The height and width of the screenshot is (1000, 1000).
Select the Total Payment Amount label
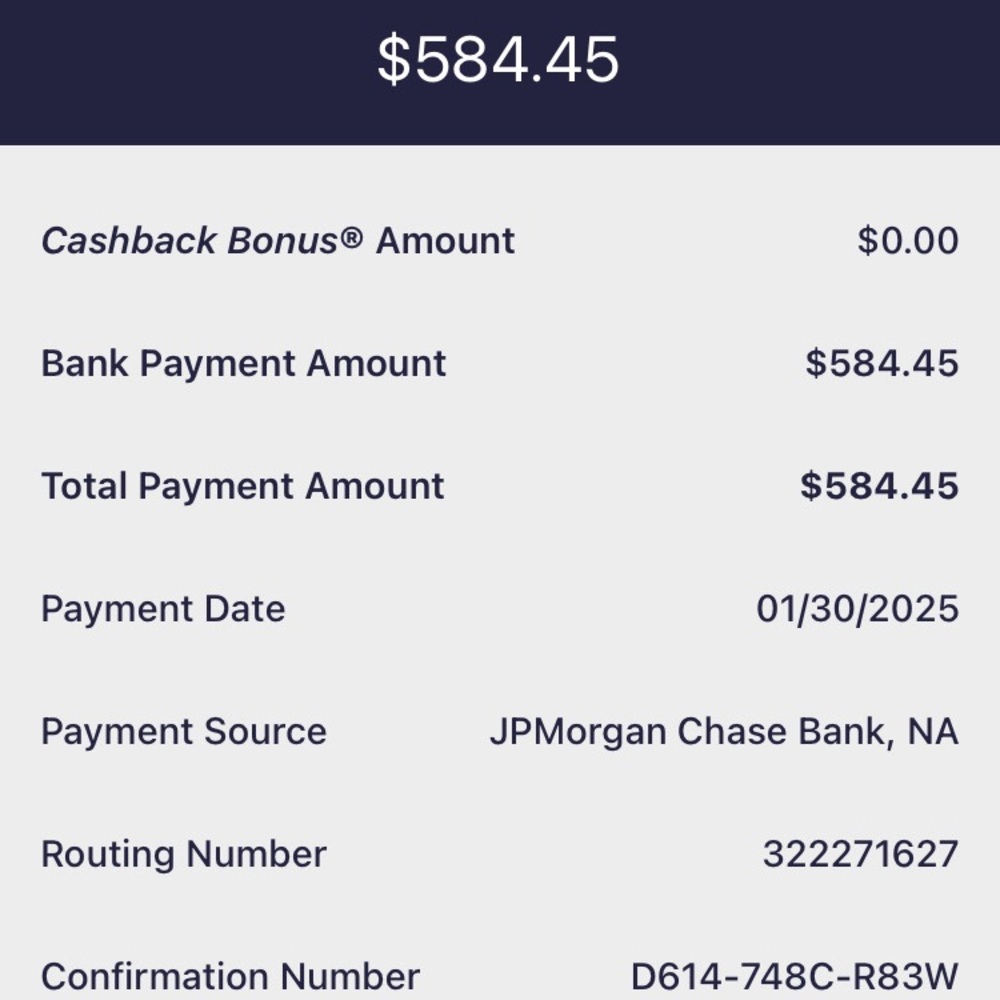242,487
